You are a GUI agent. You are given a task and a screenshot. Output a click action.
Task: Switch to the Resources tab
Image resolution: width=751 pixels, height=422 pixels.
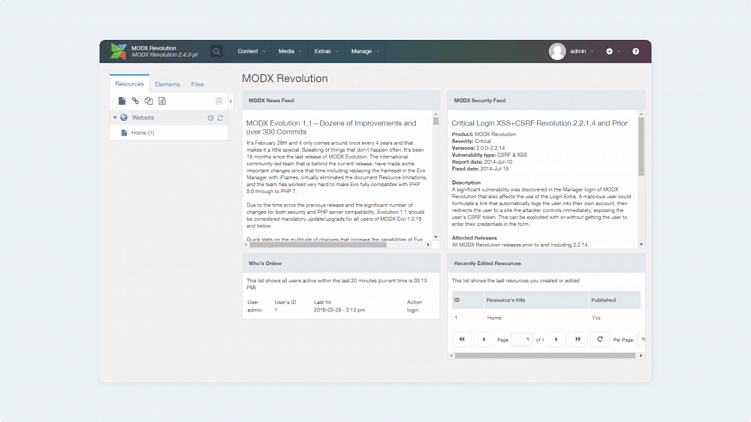click(129, 84)
